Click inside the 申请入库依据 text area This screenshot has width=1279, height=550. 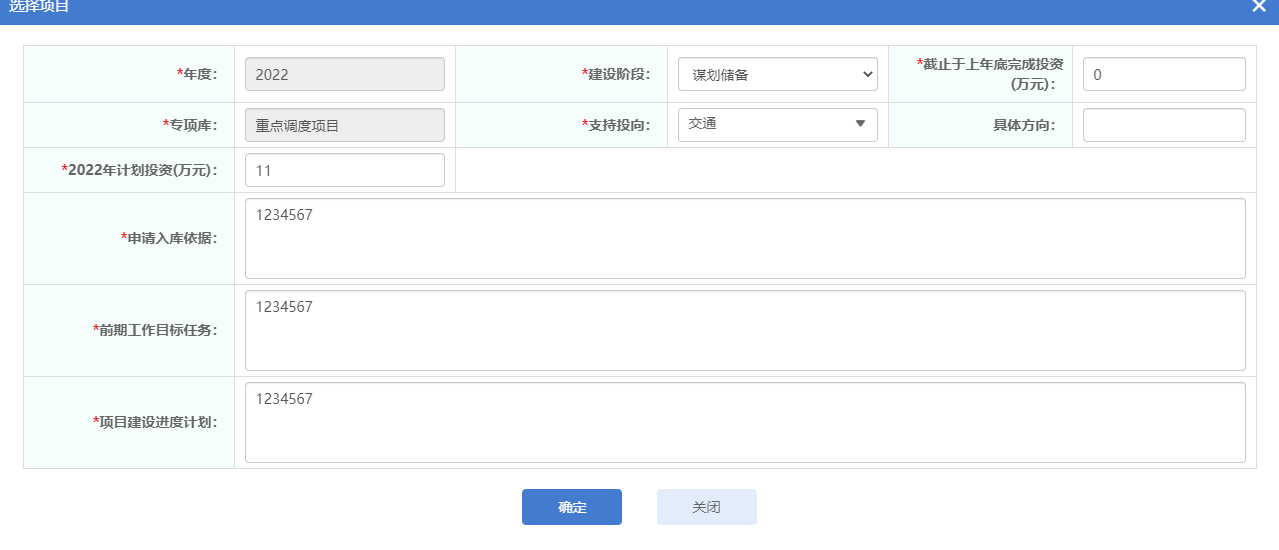point(744,238)
